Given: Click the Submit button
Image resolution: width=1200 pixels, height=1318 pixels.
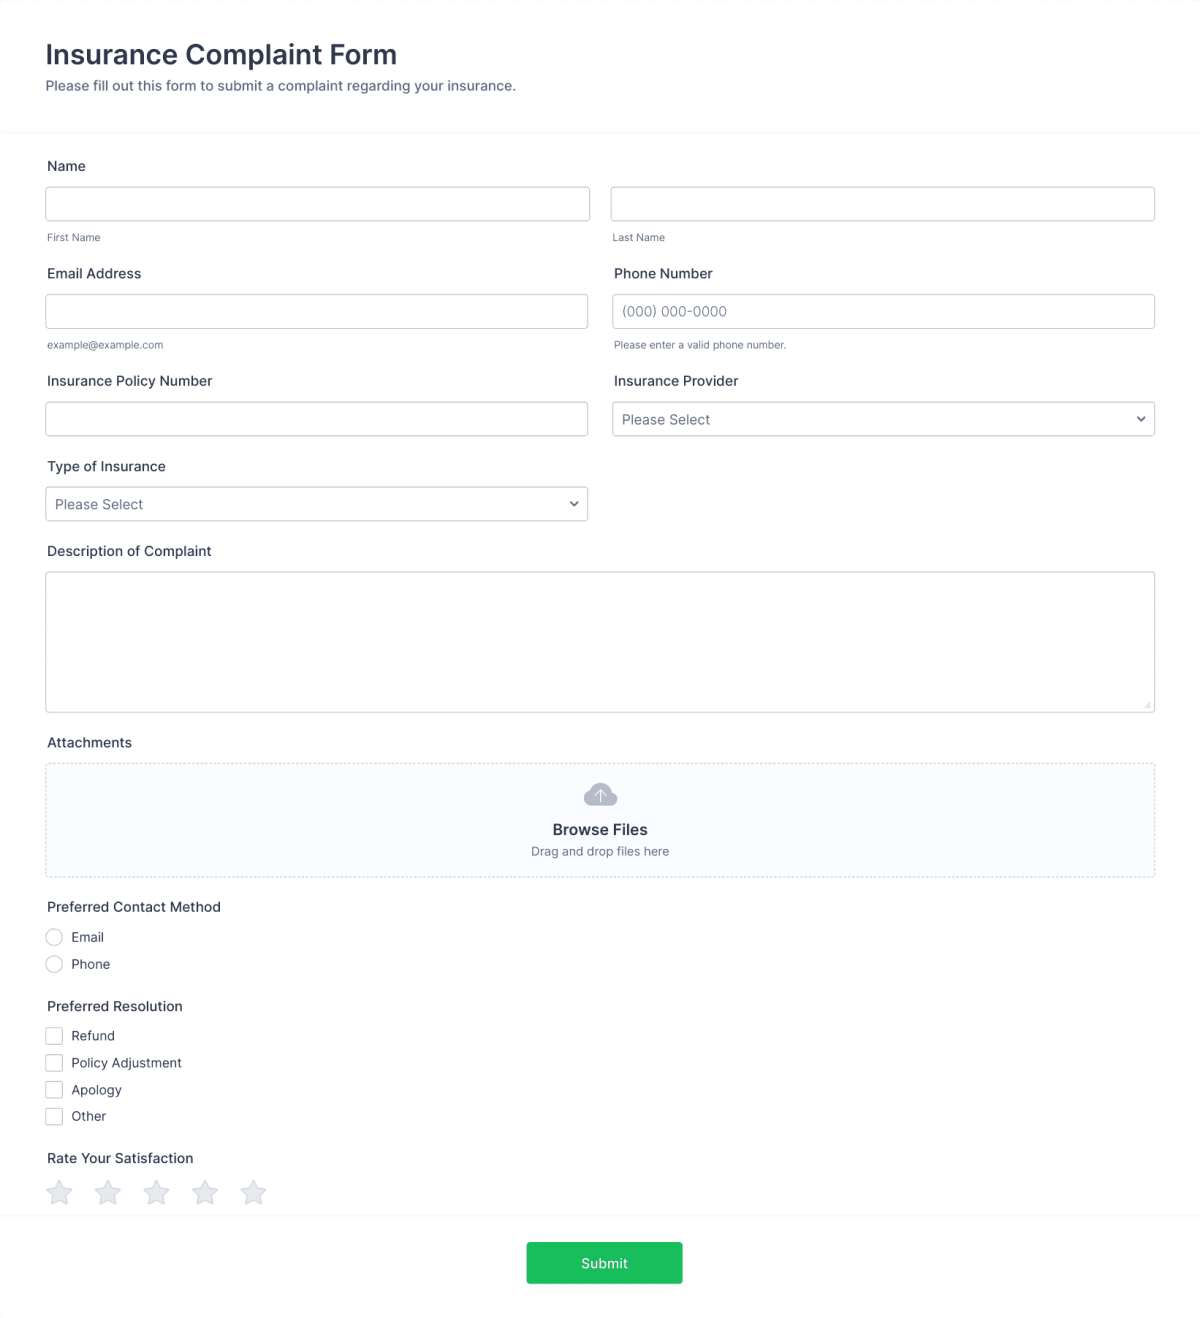Looking at the screenshot, I should tap(604, 1262).
